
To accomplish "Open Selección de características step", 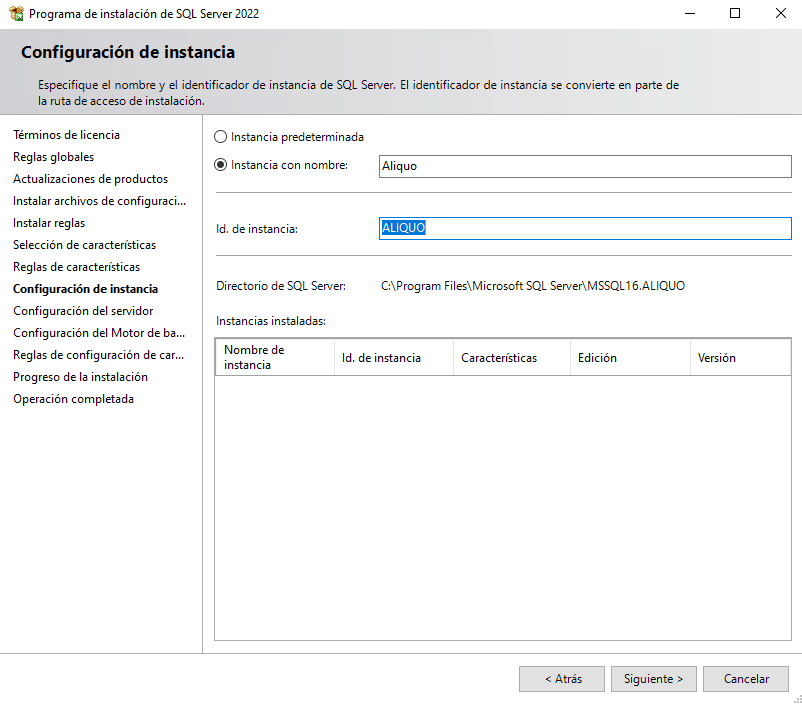I will point(84,245).
